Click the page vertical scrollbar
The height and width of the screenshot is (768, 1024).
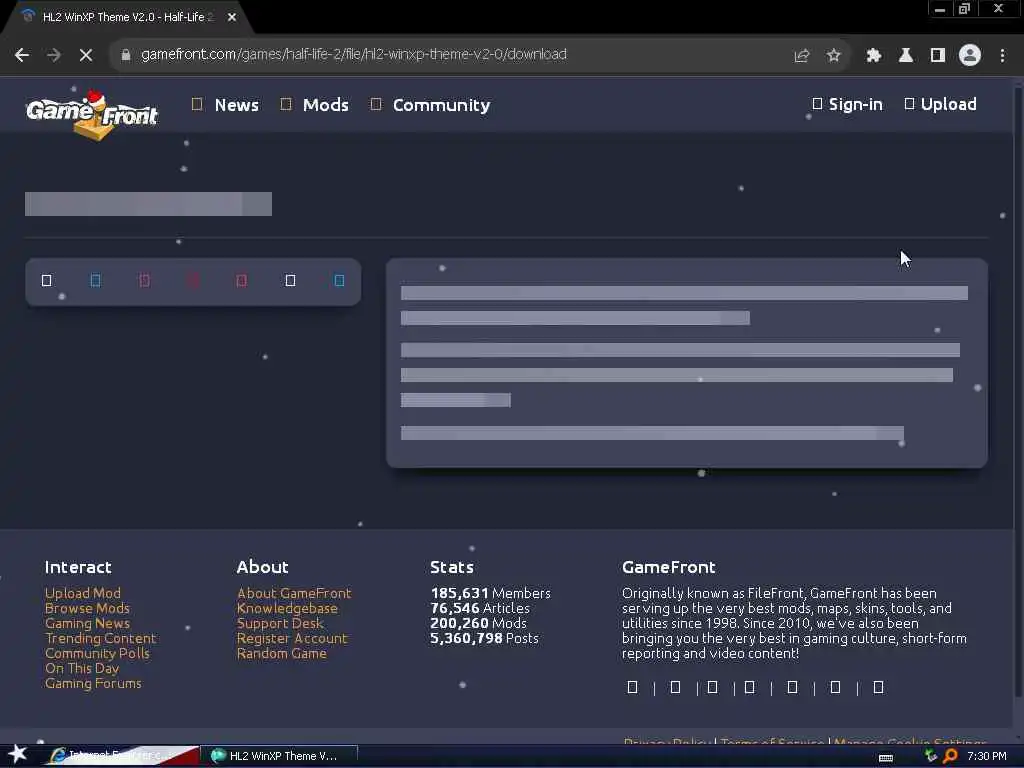(x=1018, y=392)
